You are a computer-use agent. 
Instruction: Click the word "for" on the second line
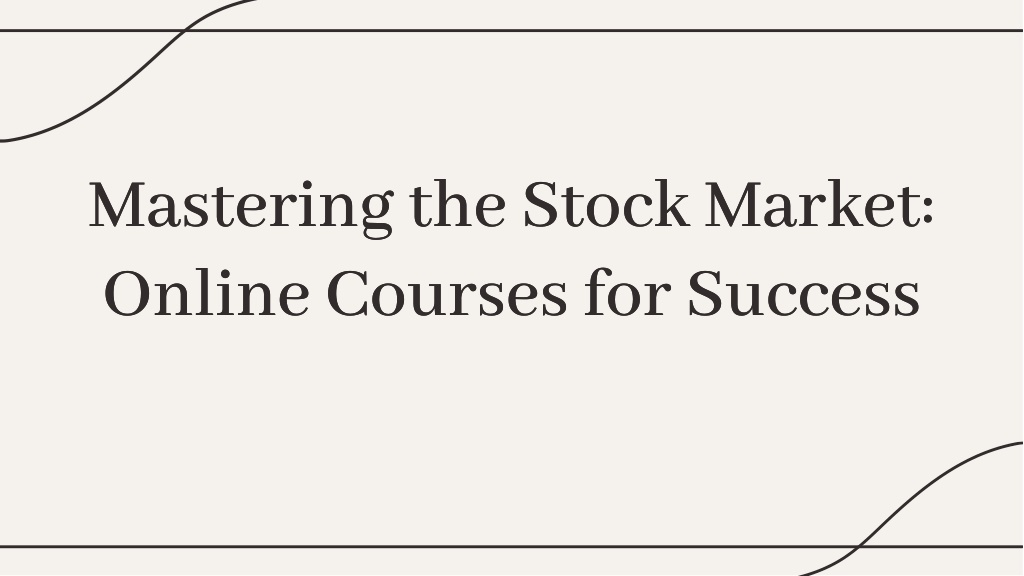(628, 293)
